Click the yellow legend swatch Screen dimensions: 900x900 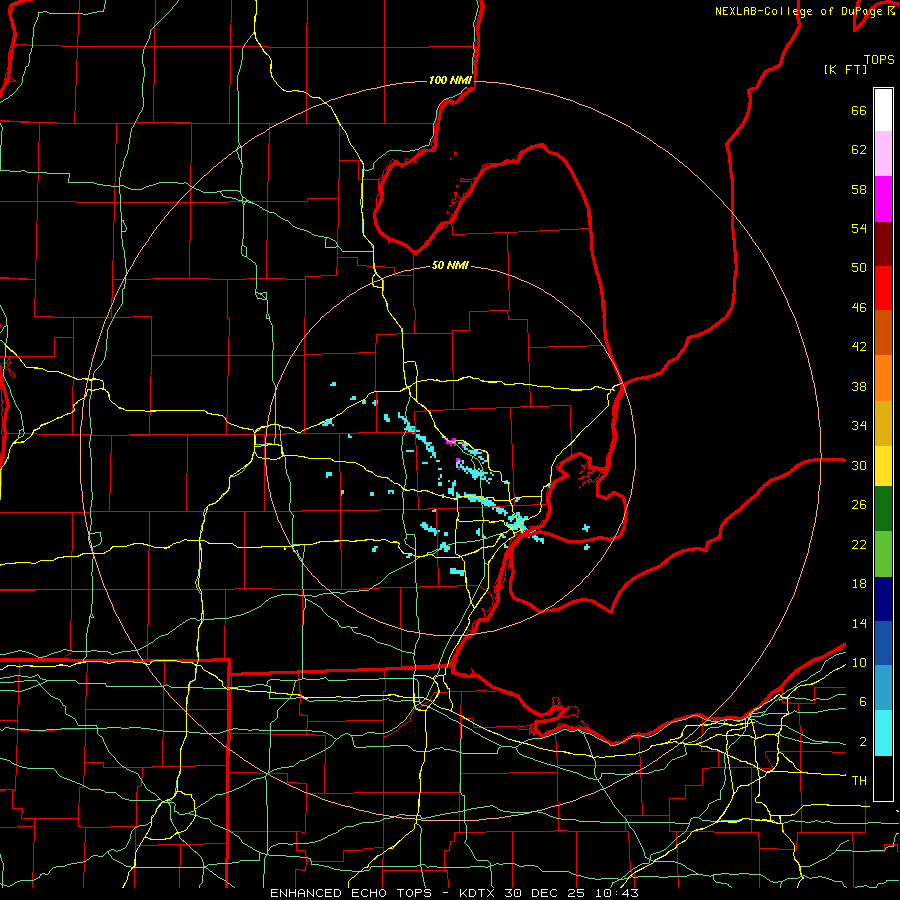(x=883, y=466)
